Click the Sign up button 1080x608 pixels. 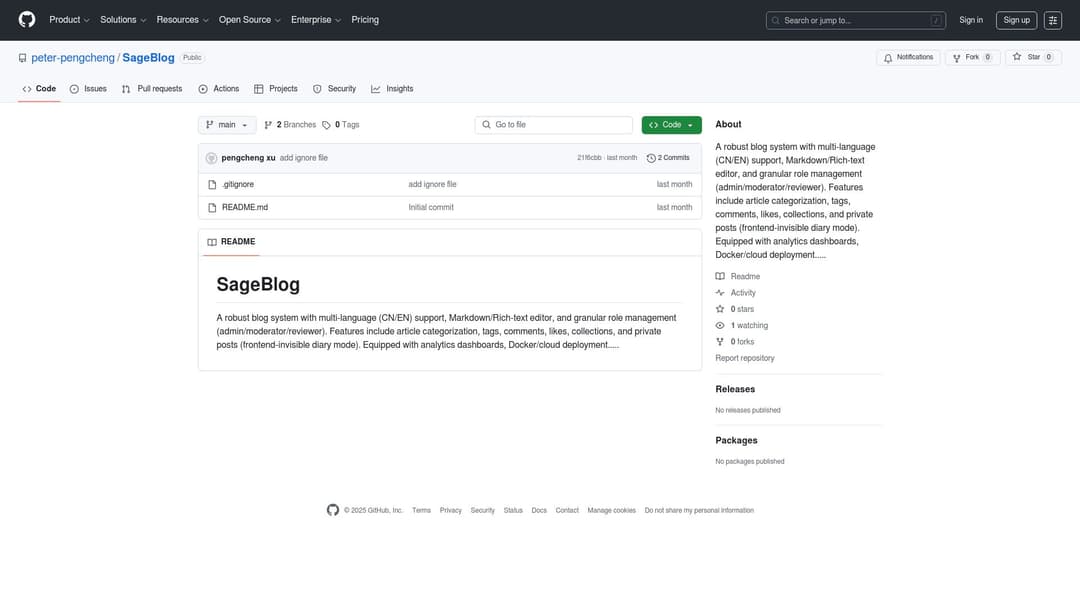pos(1017,21)
